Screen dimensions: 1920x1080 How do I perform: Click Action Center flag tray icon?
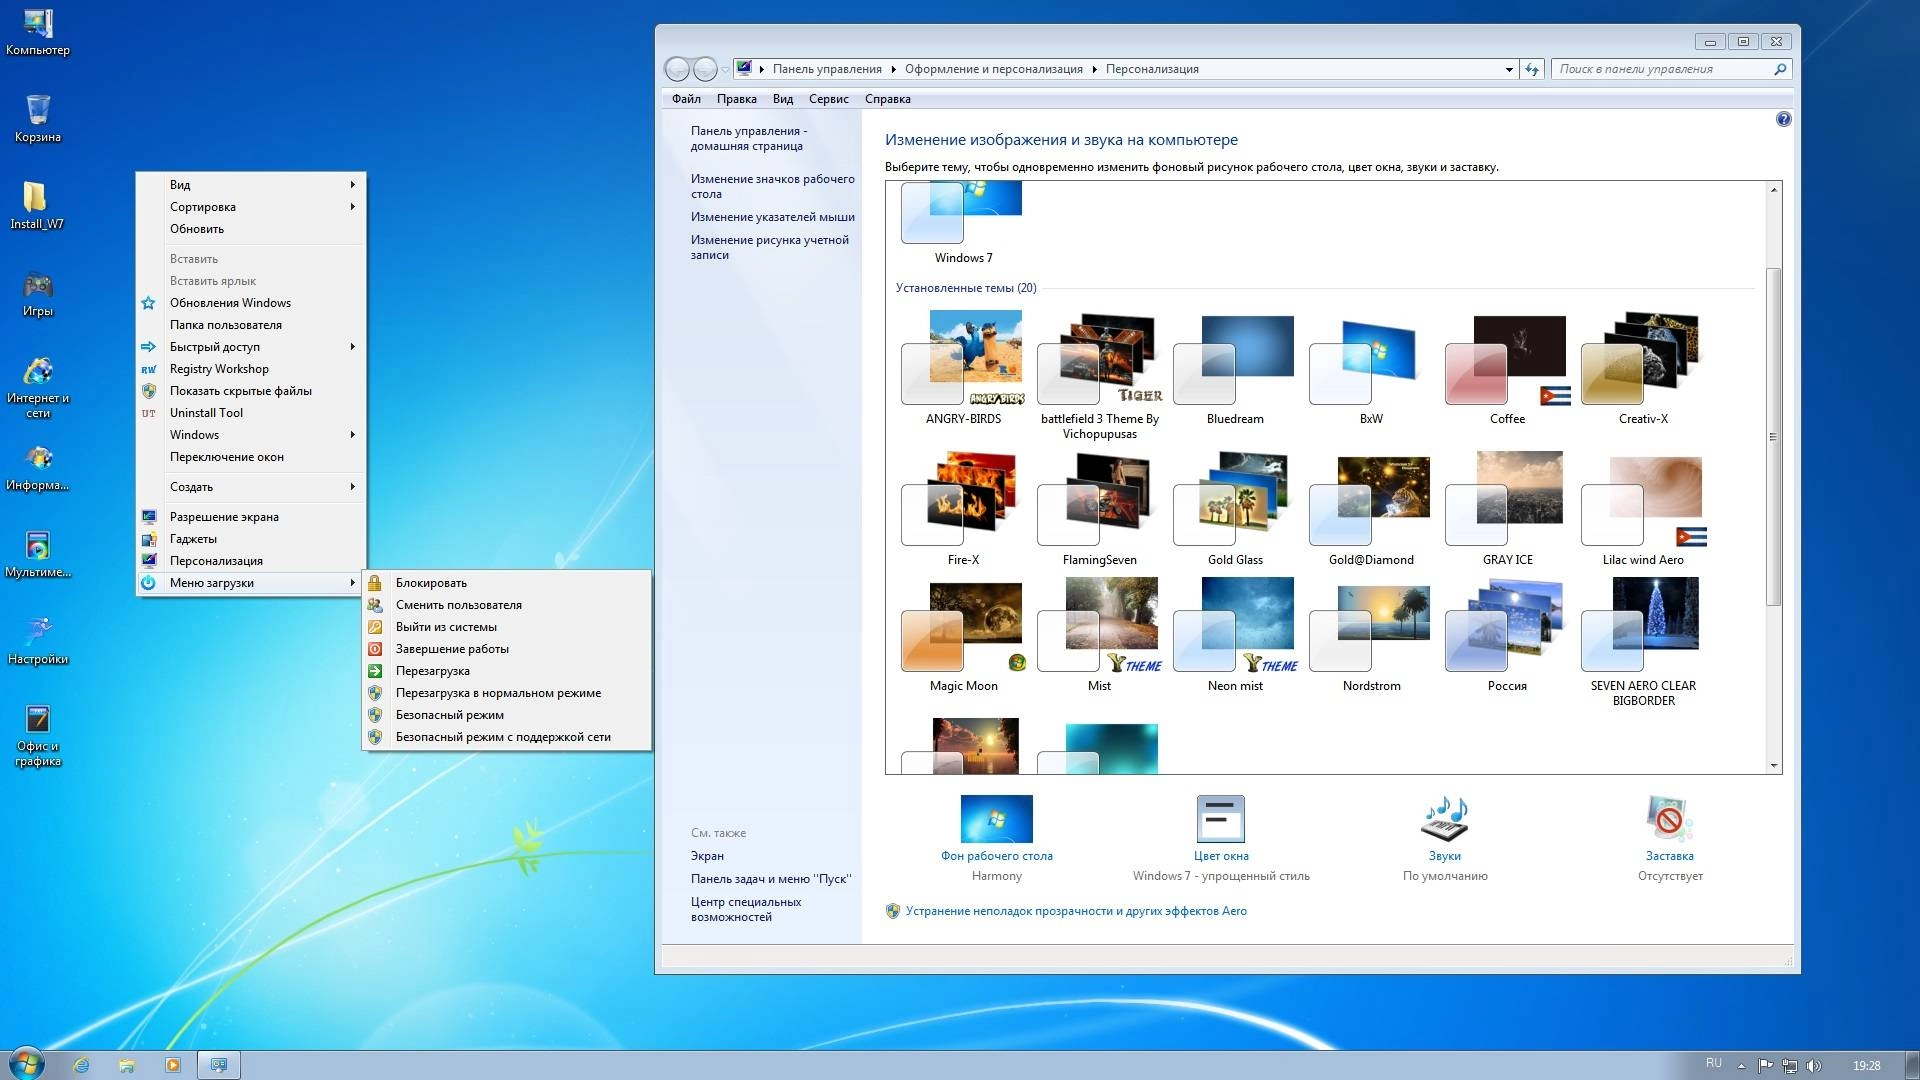[1766, 1066]
